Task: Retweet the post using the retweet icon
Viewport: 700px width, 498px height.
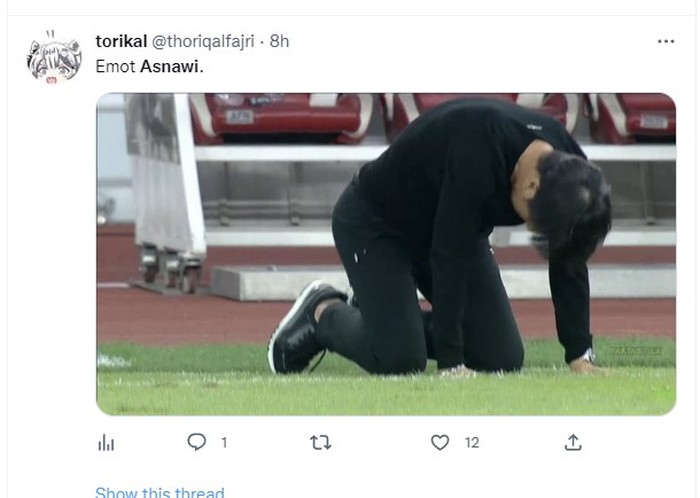Action: (320, 442)
